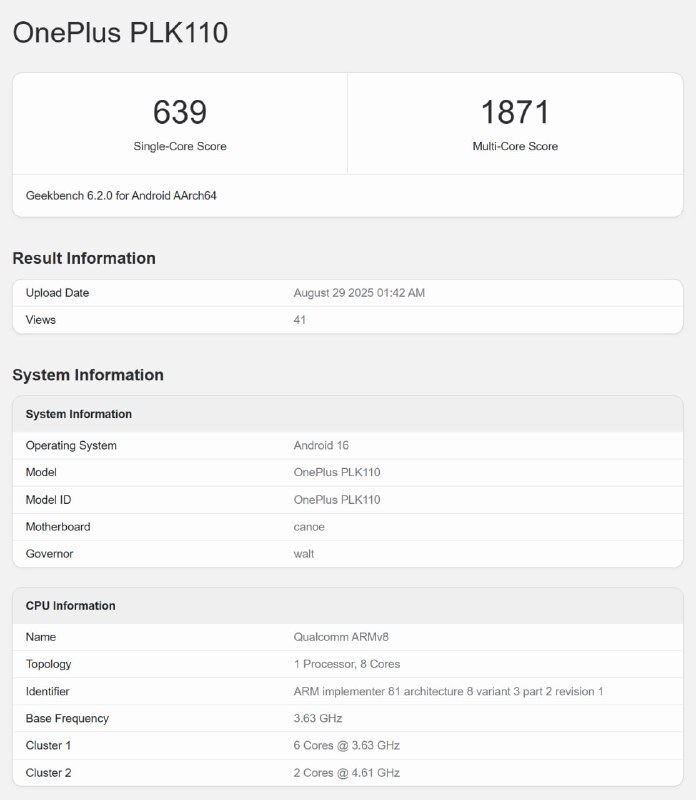This screenshot has width=696, height=800.
Task: Select the views count 41
Action: (x=300, y=320)
